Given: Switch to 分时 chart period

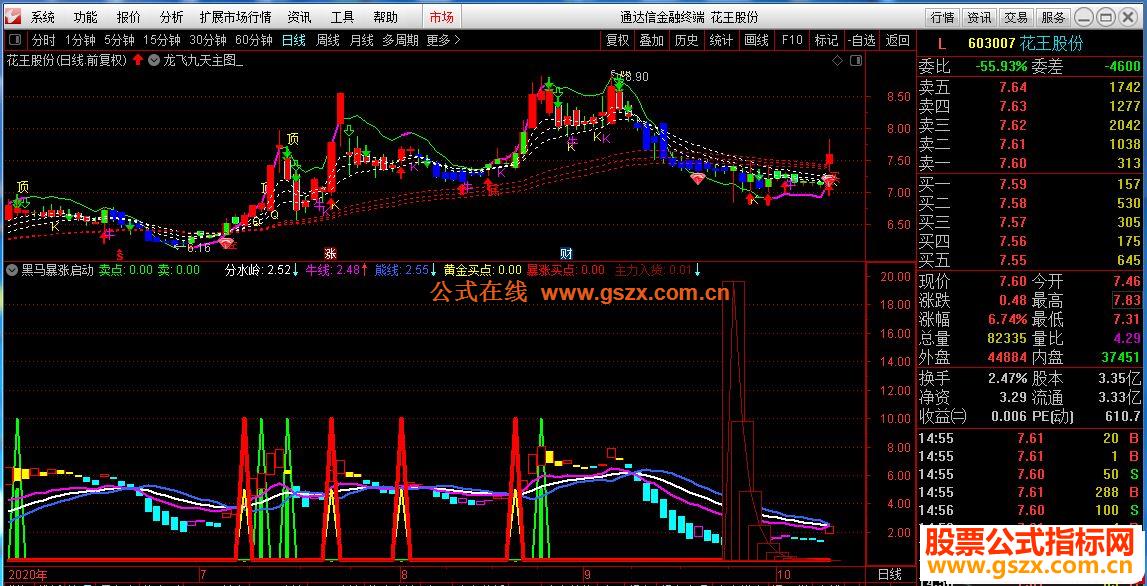Looking at the screenshot, I should click(x=43, y=40).
